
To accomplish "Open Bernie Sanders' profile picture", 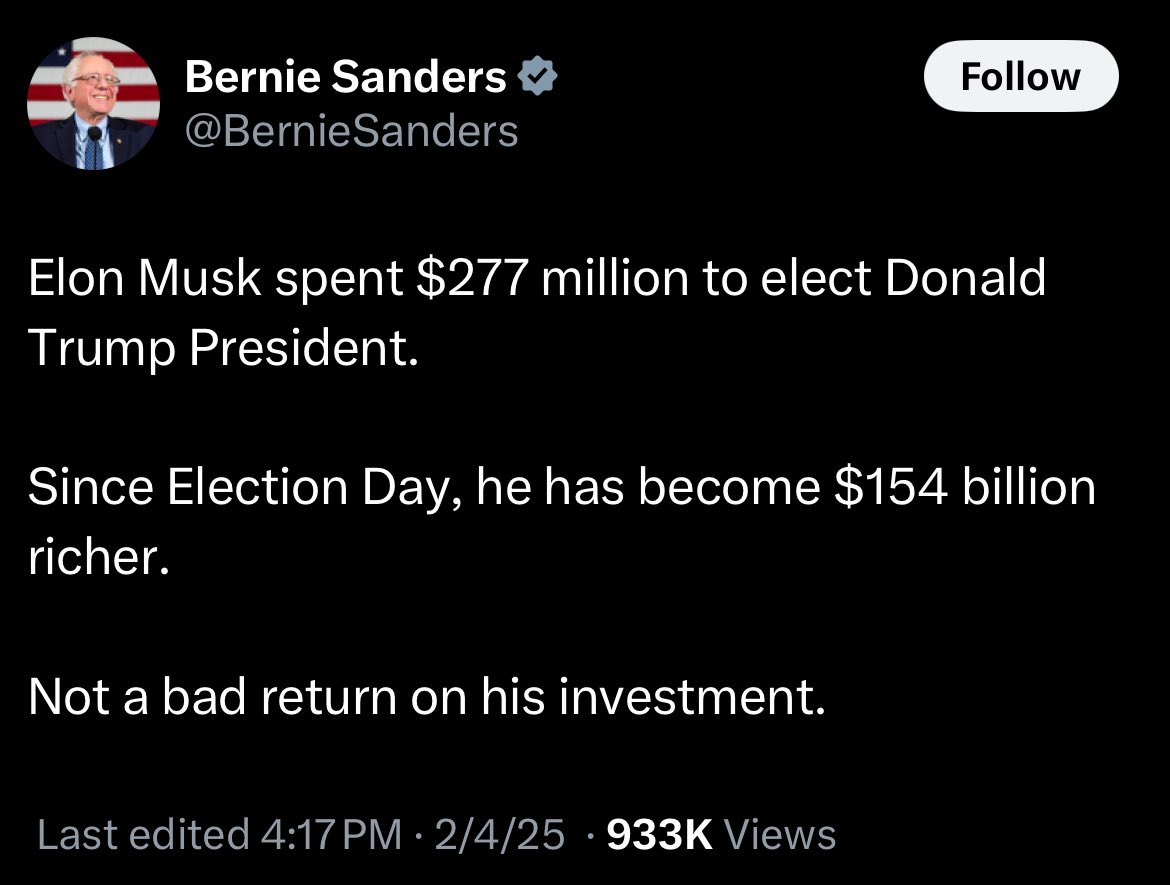I will (93, 103).
